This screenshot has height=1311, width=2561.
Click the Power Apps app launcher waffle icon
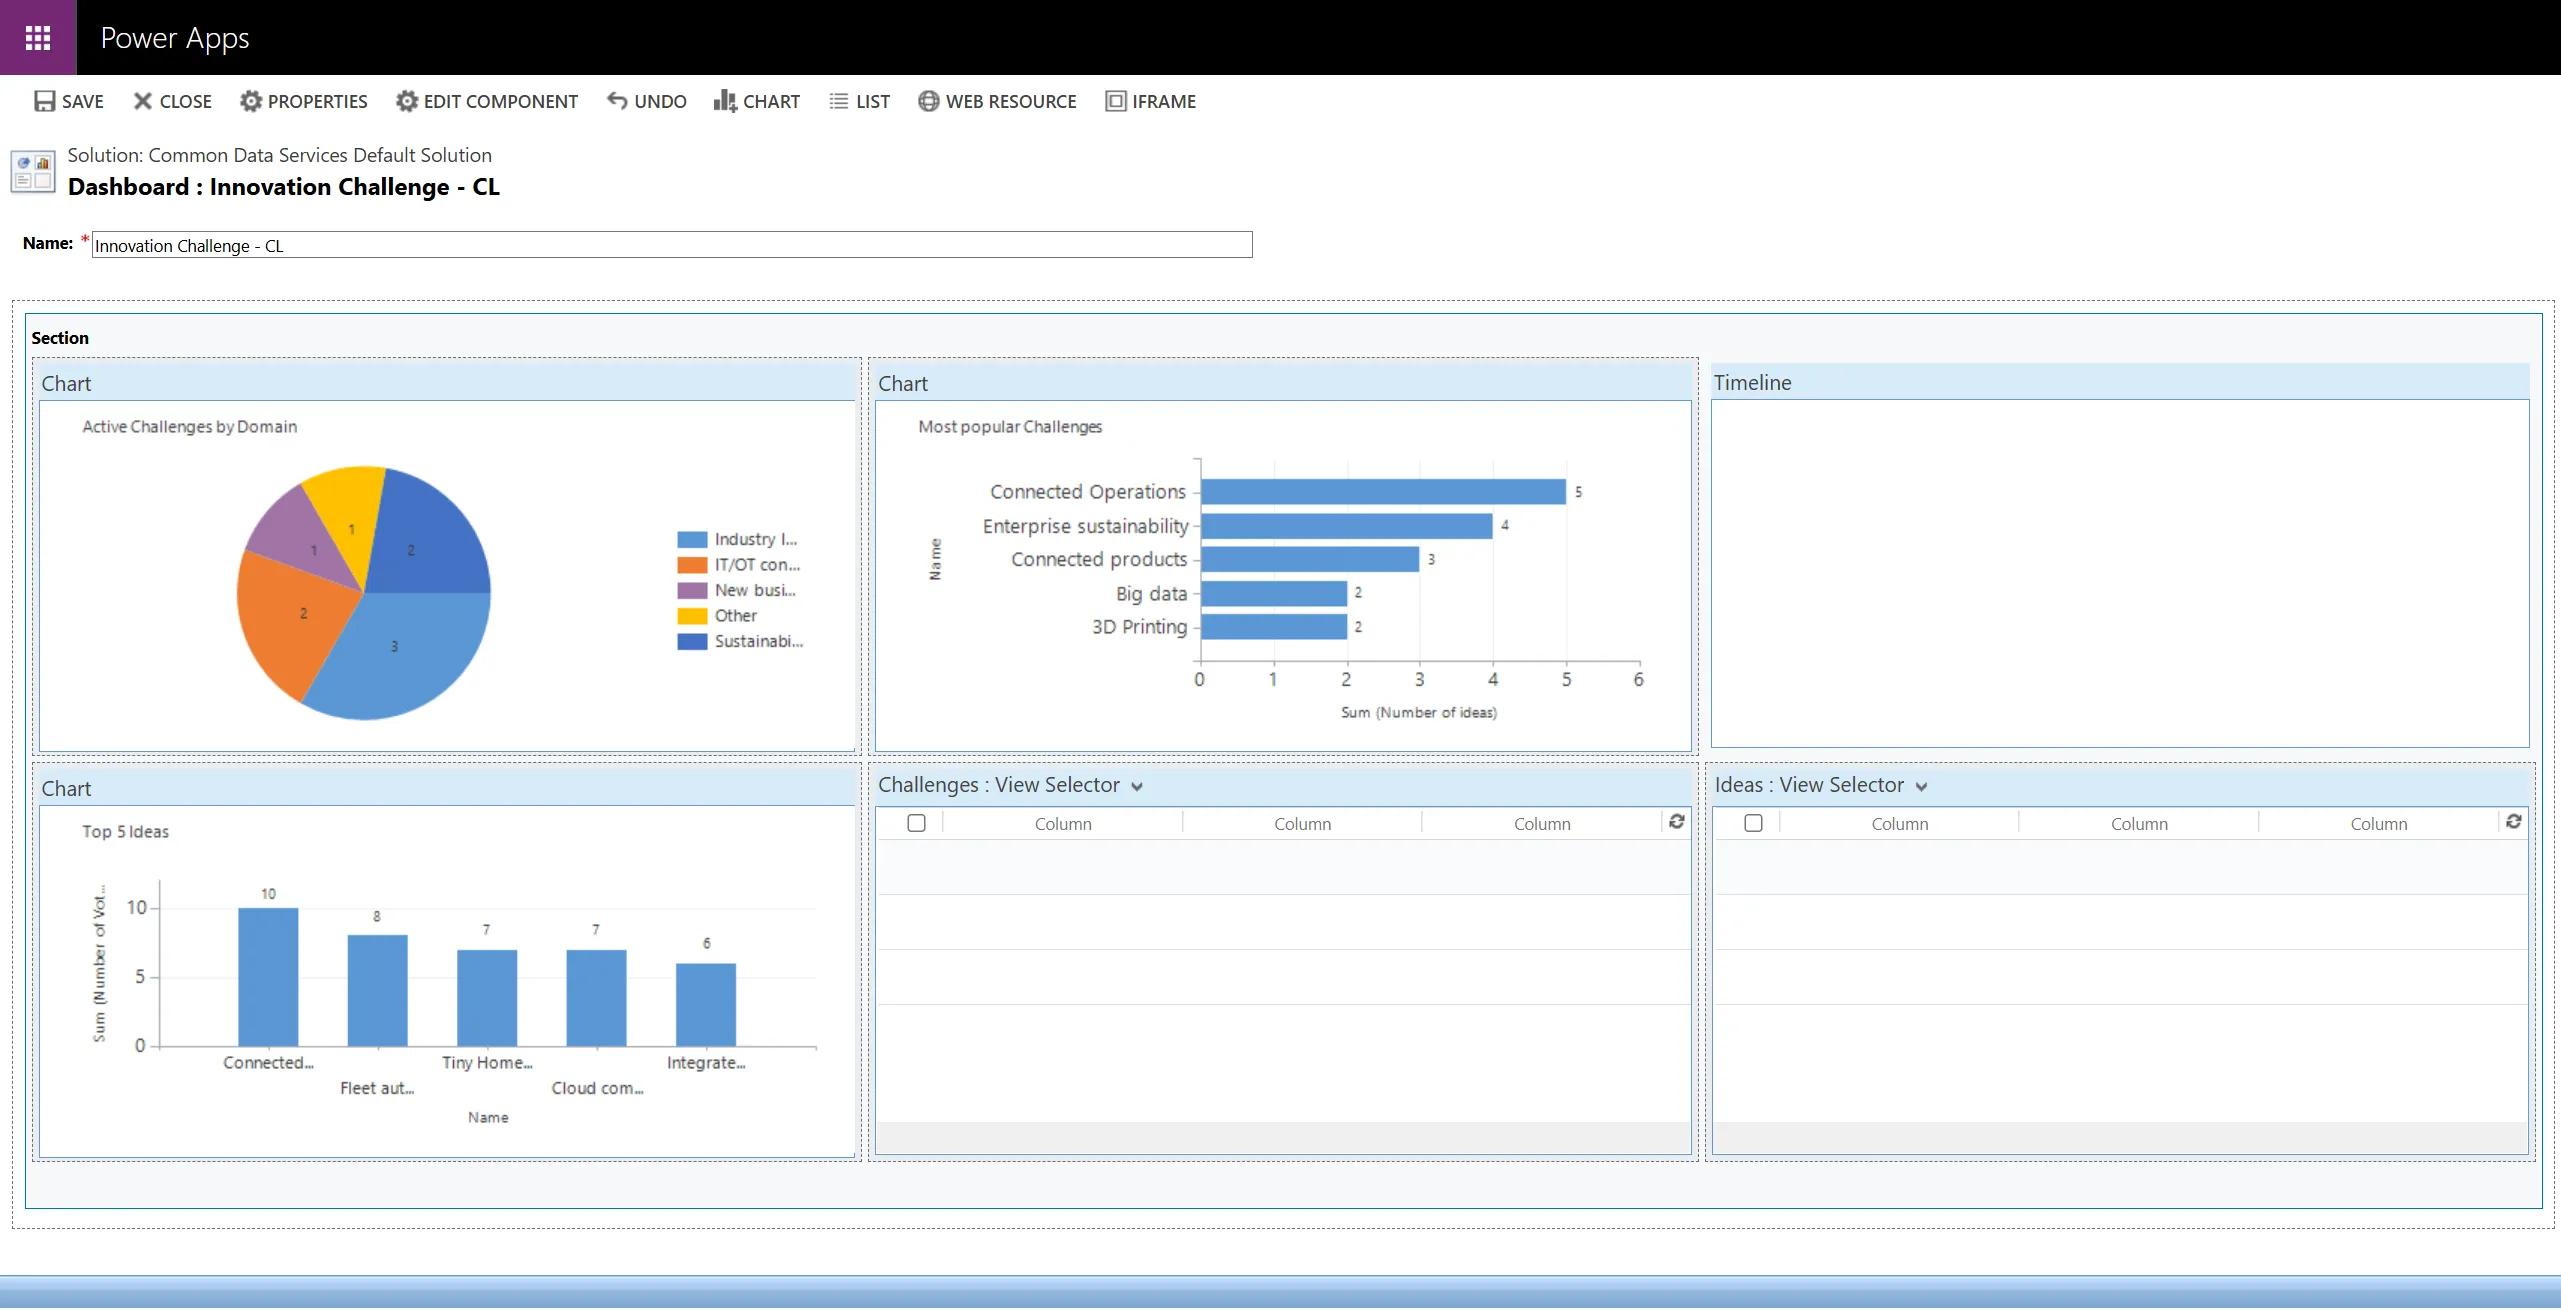[x=37, y=37]
